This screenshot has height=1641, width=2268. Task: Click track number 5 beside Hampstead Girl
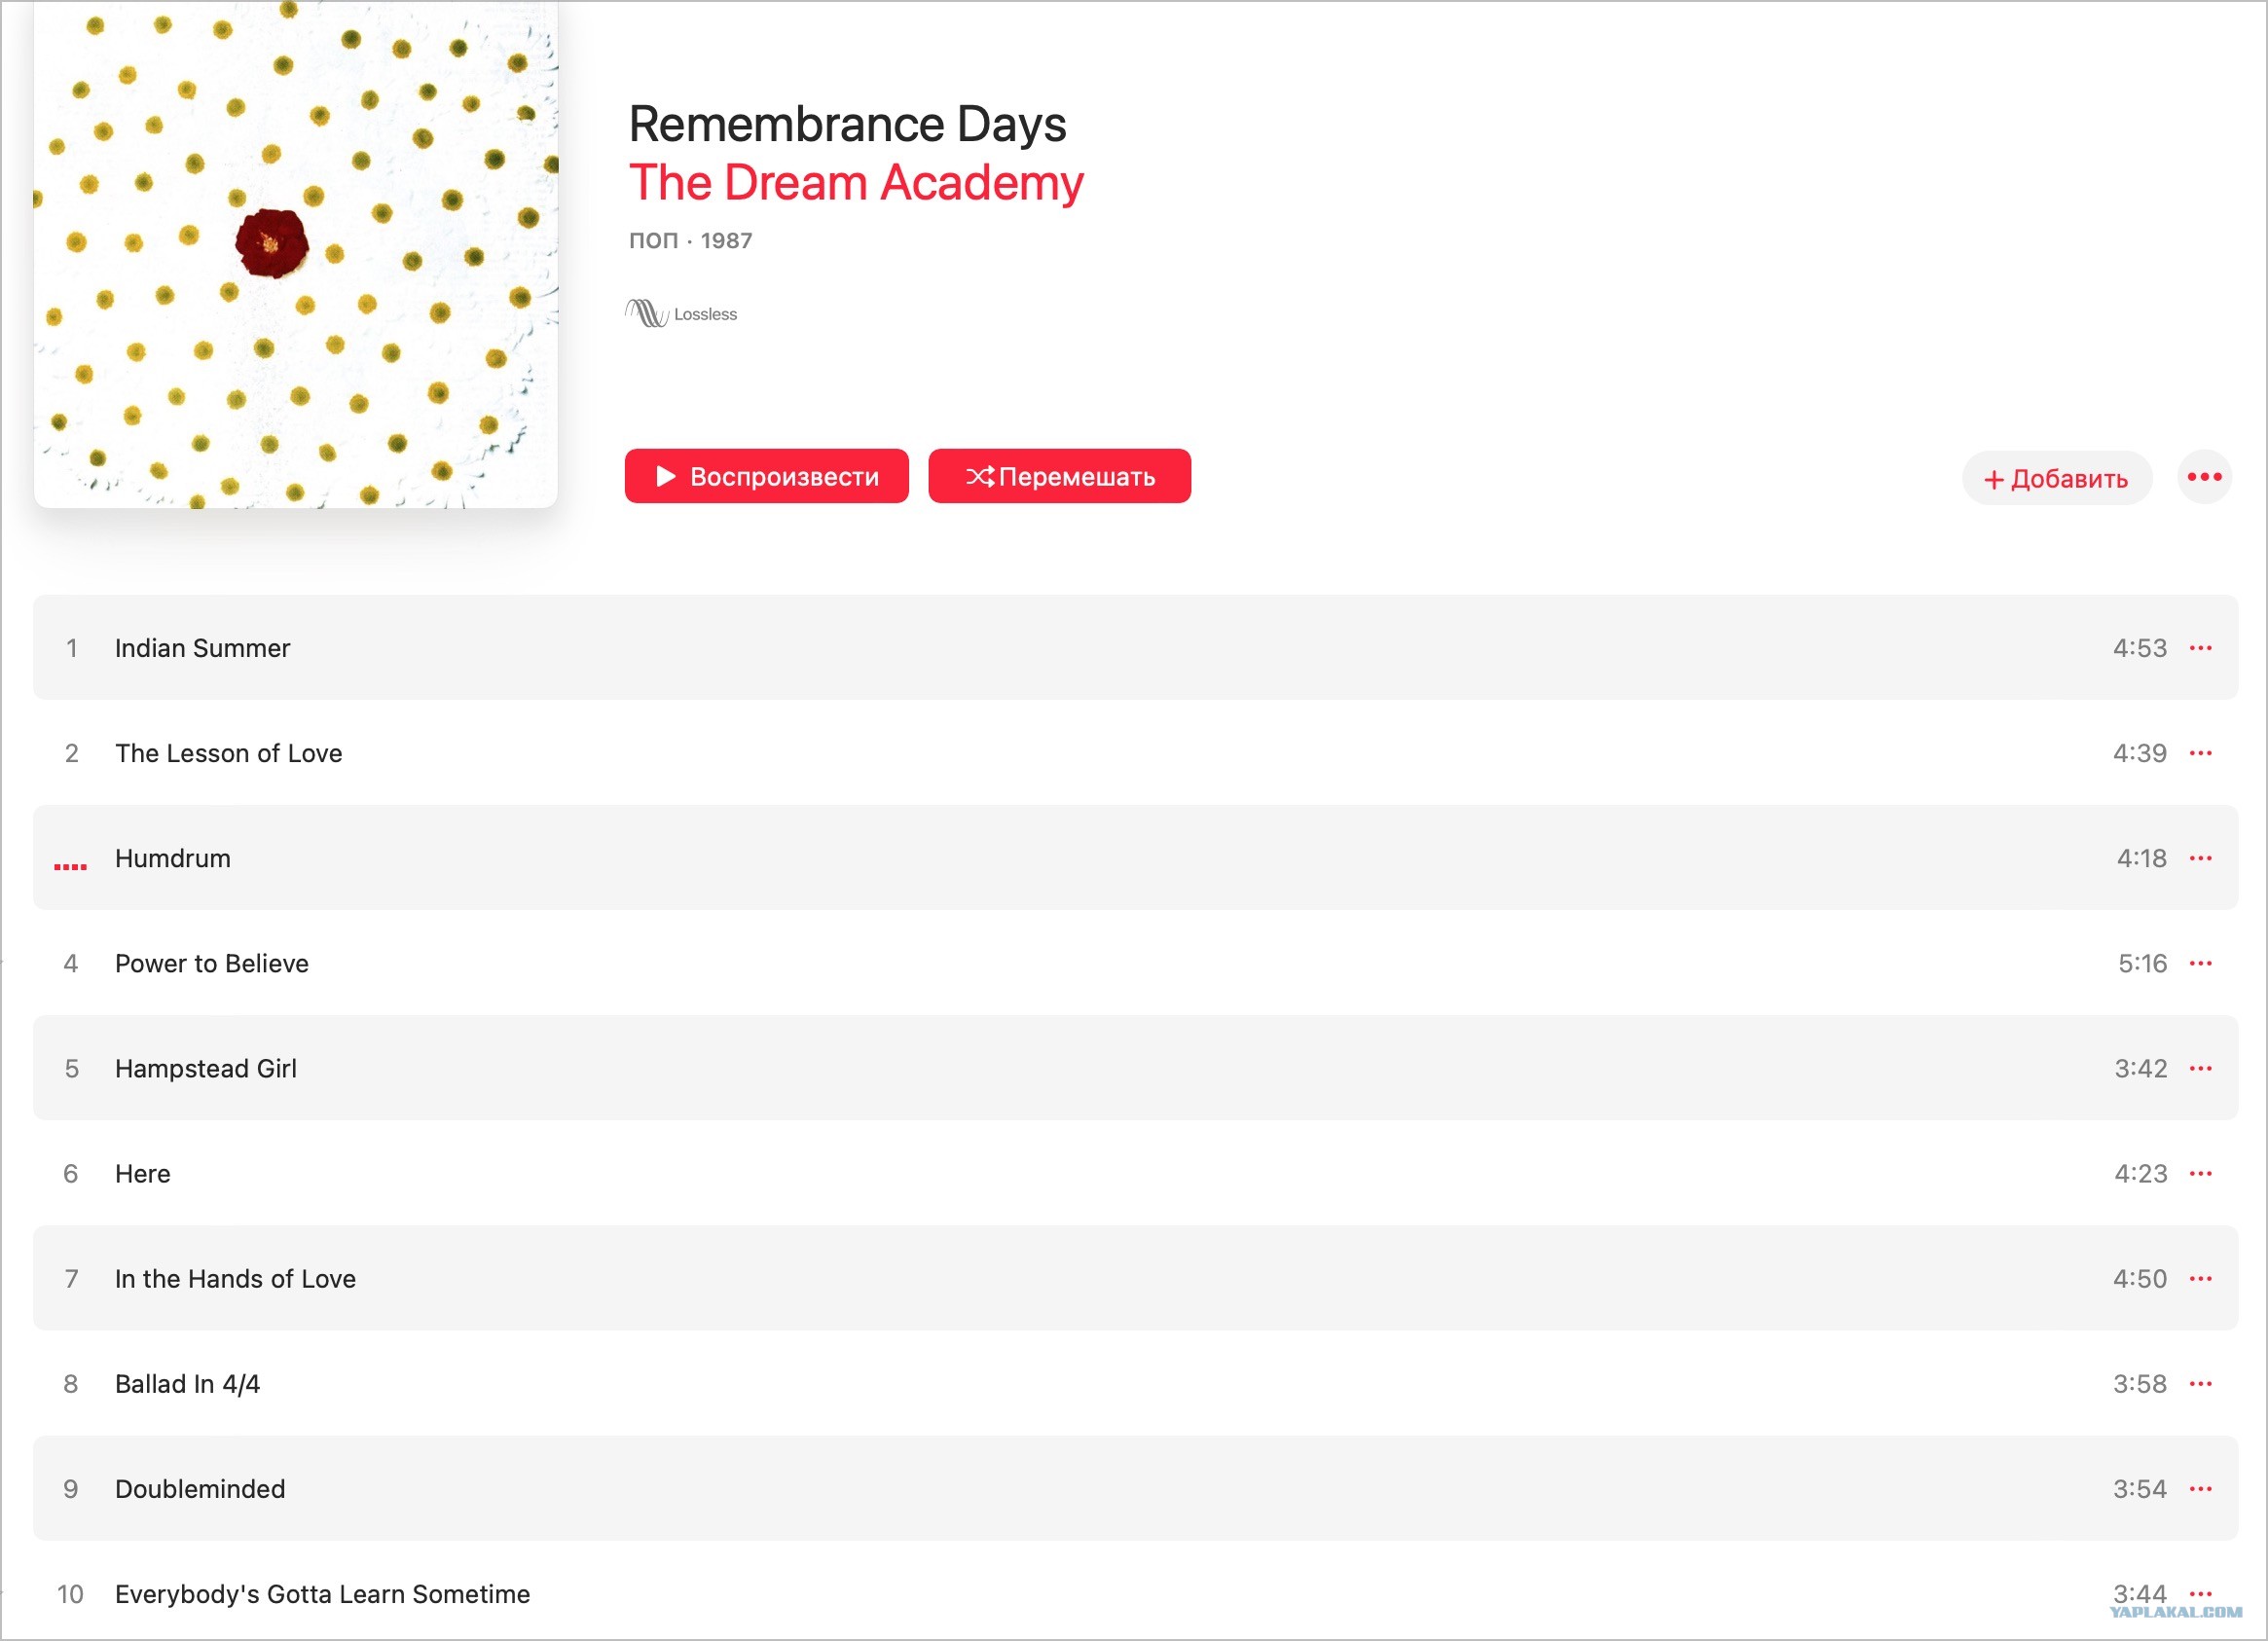tap(71, 1068)
